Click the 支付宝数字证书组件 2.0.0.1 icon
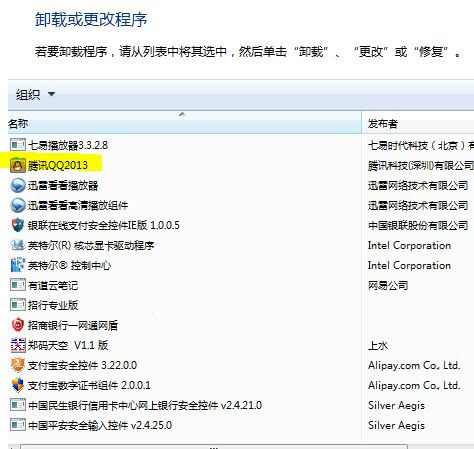 pos(18,385)
